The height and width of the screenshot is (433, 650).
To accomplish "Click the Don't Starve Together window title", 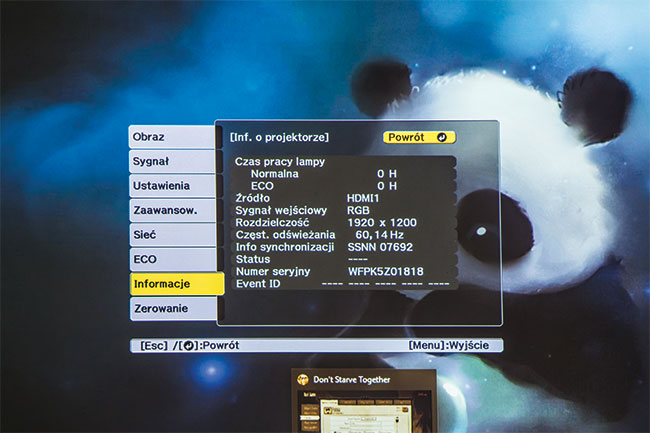I will pyautogui.click(x=352, y=380).
